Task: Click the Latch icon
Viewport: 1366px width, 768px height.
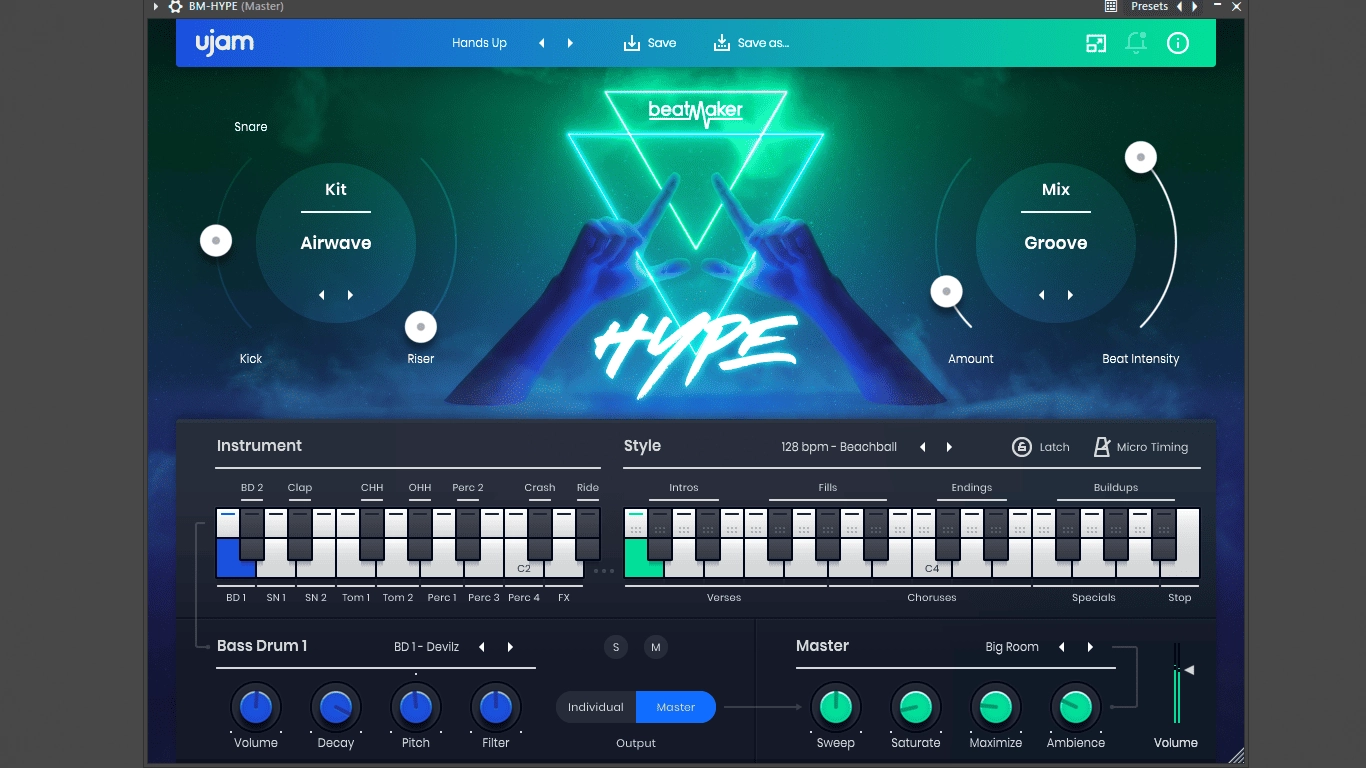Action: pyautogui.click(x=1021, y=447)
